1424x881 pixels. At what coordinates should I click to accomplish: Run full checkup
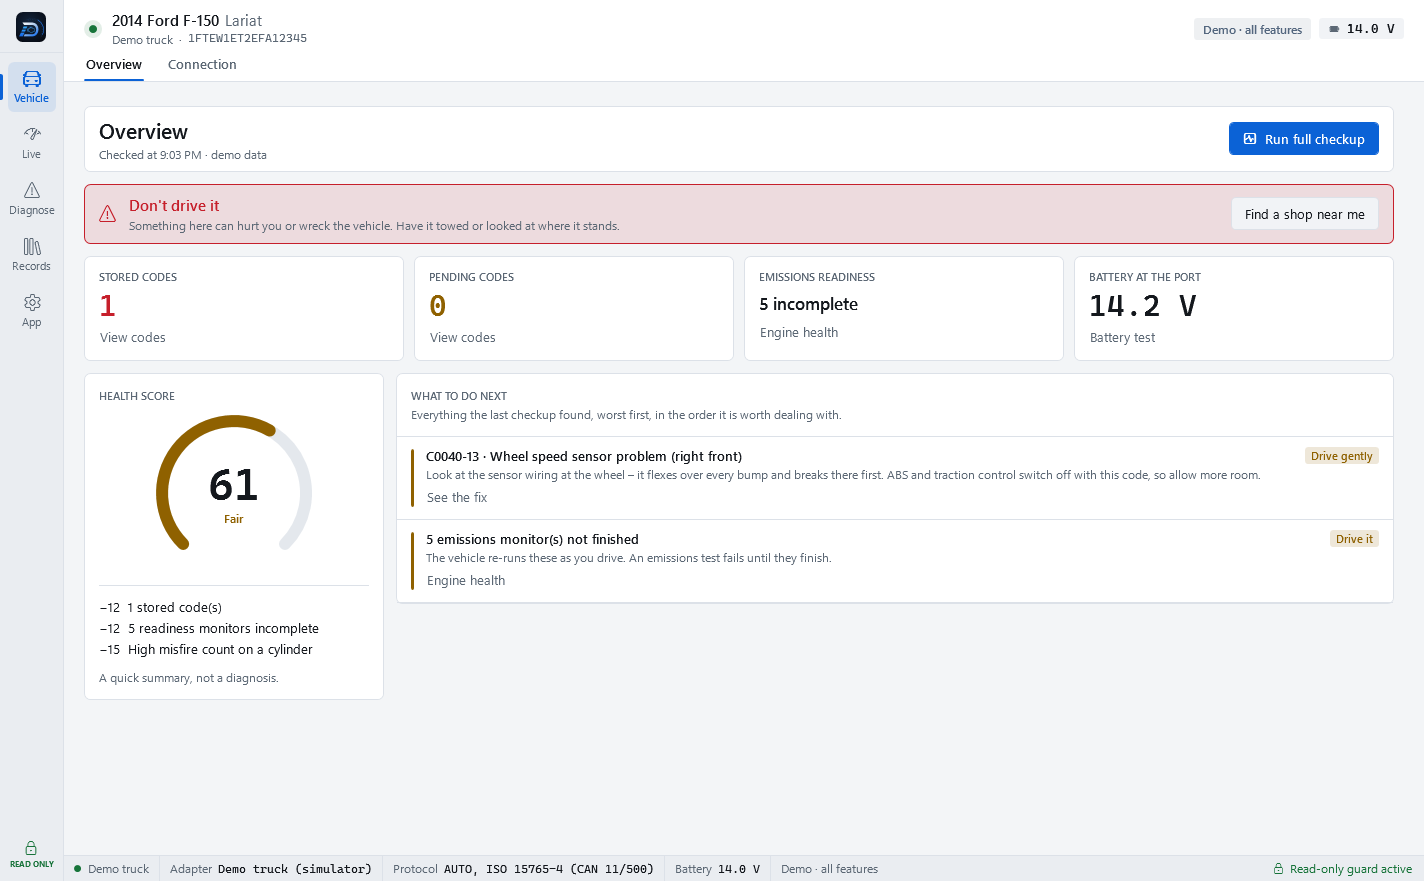[x=1303, y=139]
